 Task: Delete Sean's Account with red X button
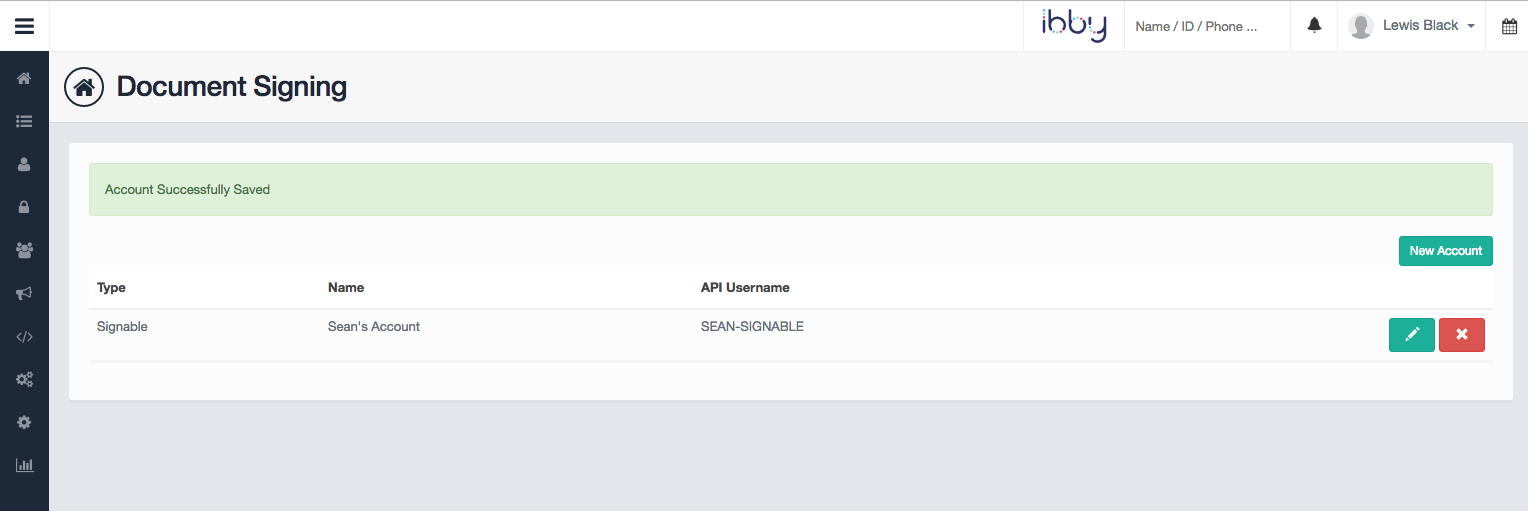(x=1461, y=335)
